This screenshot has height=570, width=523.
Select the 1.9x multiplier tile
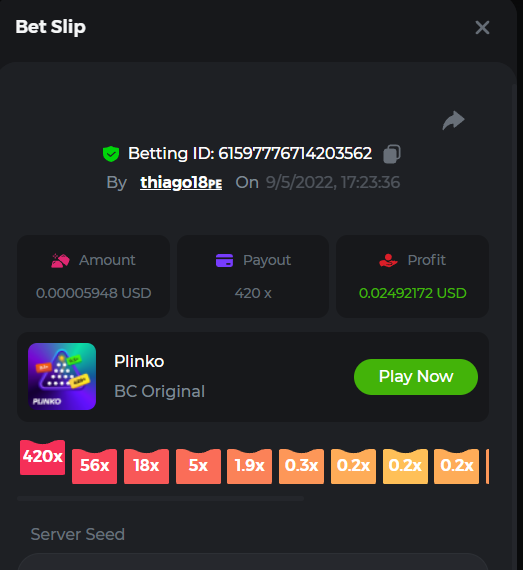tap(249, 466)
